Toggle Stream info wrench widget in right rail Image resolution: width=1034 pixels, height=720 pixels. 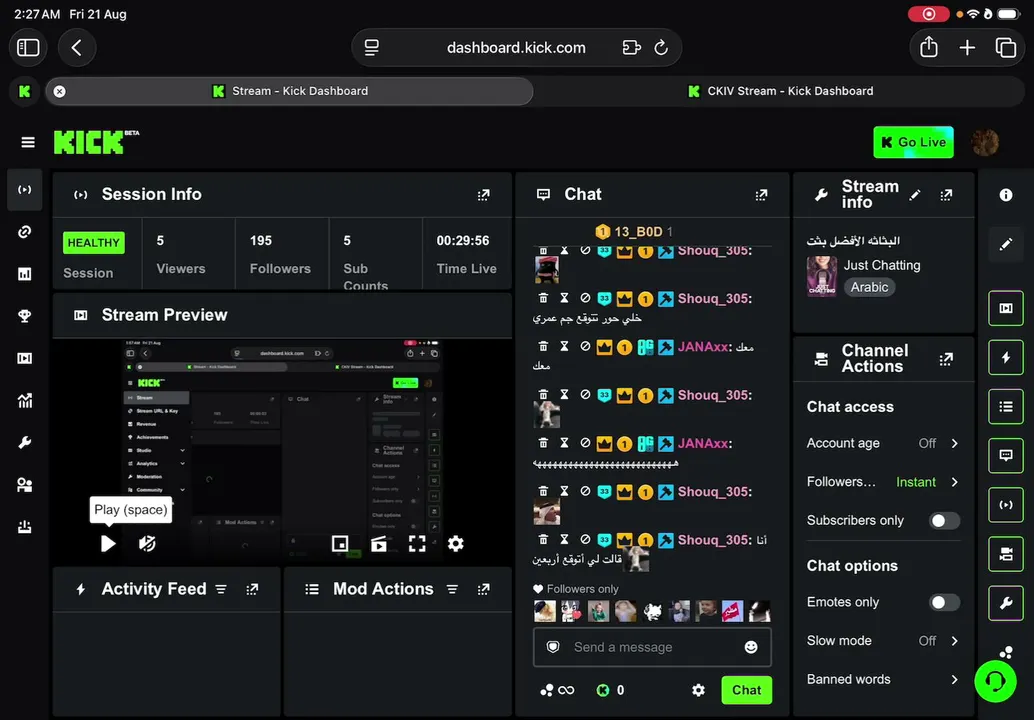click(x=1006, y=603)
